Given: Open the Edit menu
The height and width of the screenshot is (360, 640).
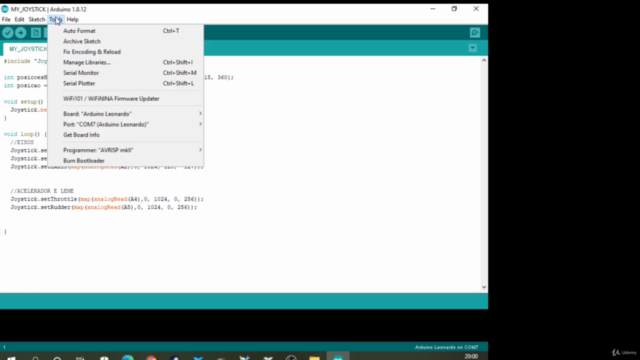Looking at the screenshot, I should [x=19, y=19].
